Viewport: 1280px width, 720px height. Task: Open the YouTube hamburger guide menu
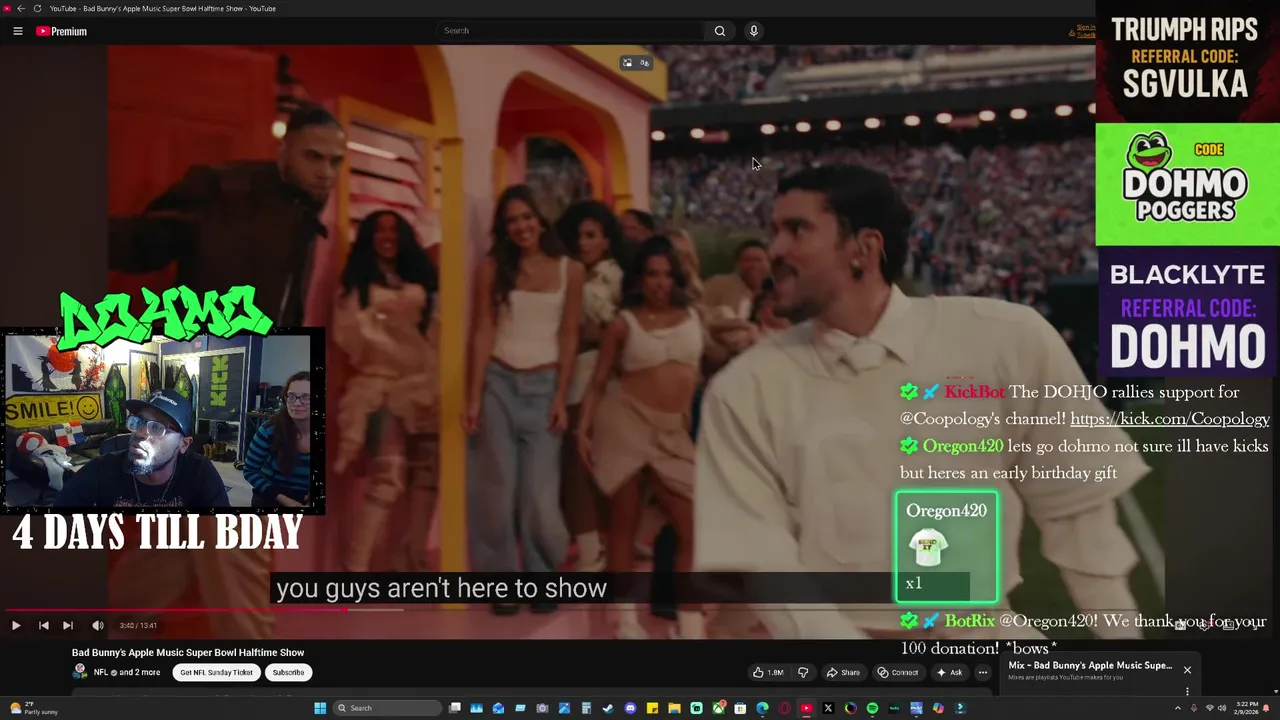(18, 31)
